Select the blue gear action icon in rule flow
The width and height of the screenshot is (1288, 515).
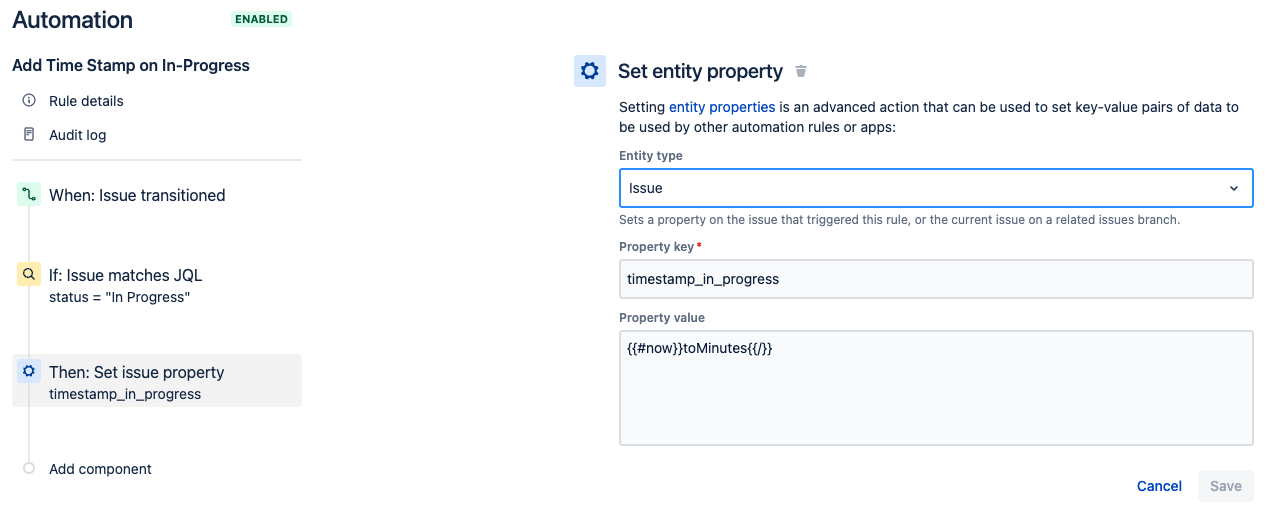click(29, 372)
